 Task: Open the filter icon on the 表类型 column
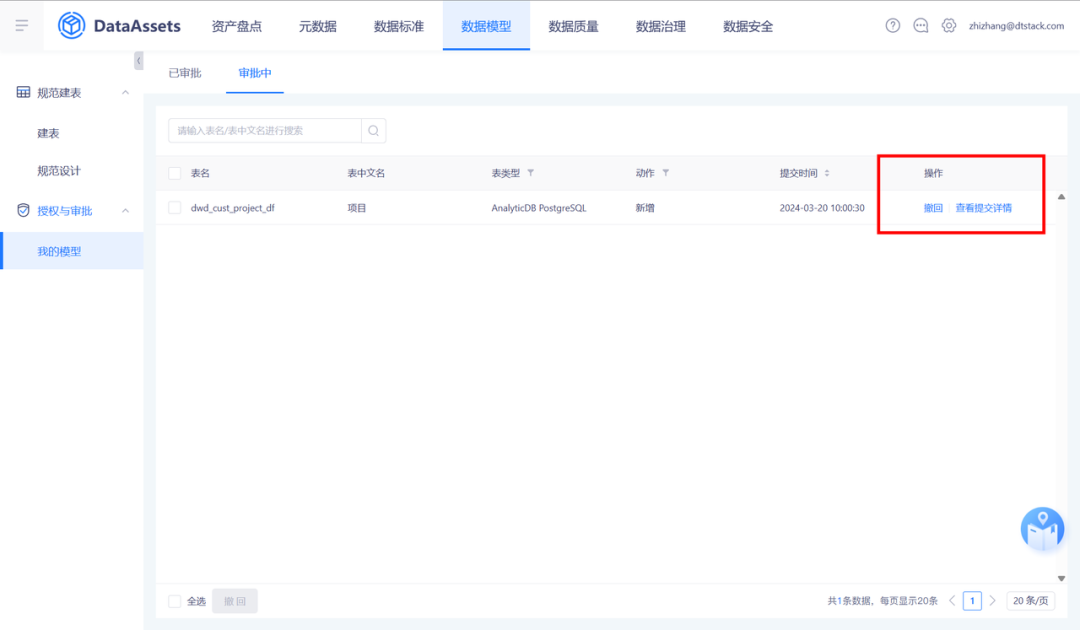[x=530, y=172]
